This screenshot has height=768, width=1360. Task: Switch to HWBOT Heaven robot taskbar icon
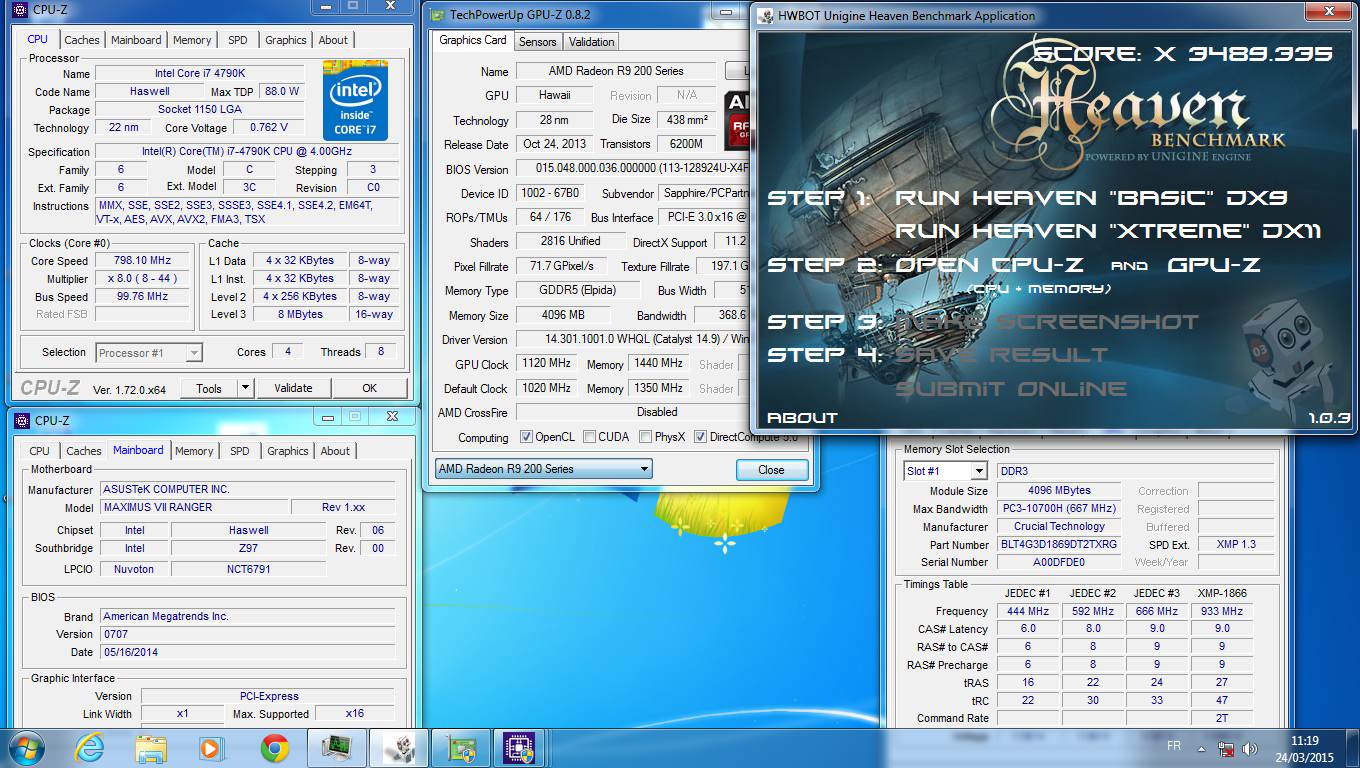(398, 748)
